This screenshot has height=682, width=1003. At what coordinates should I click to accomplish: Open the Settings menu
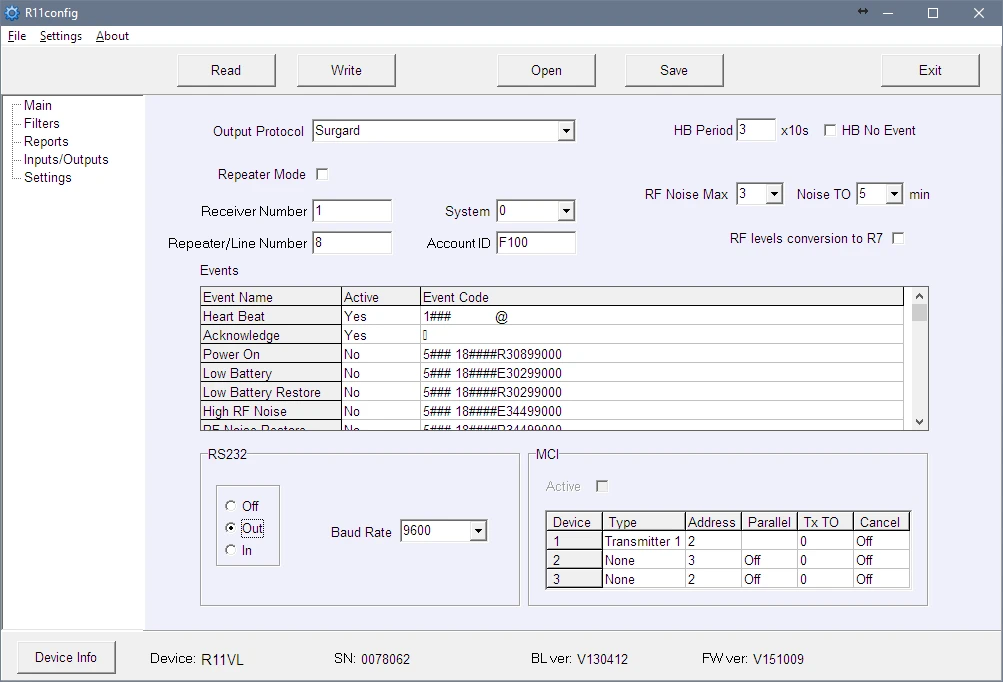click(60, 36)
